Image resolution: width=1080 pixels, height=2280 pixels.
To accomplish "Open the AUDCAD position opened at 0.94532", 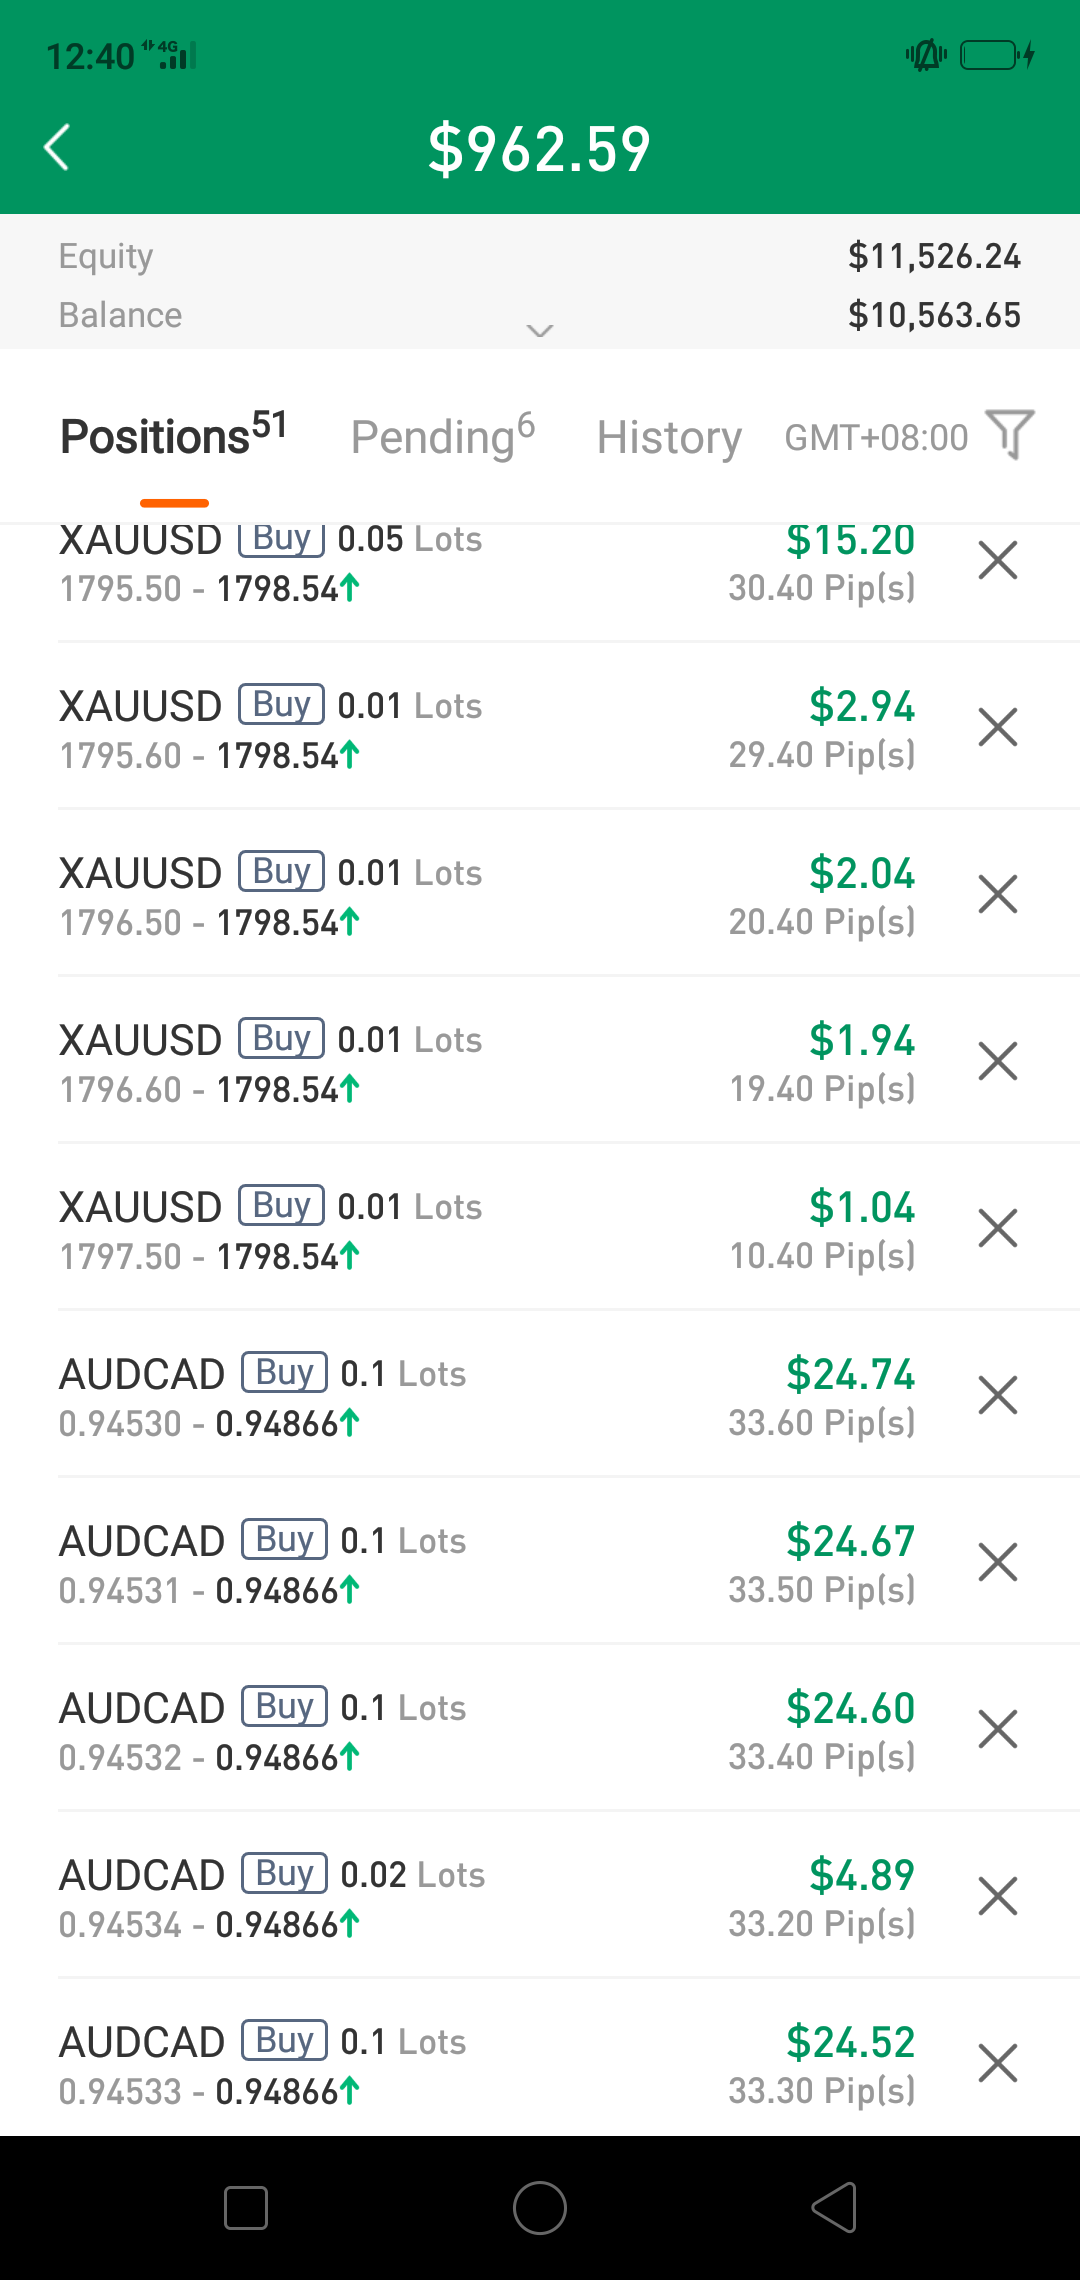I will tap(400, 1730).
